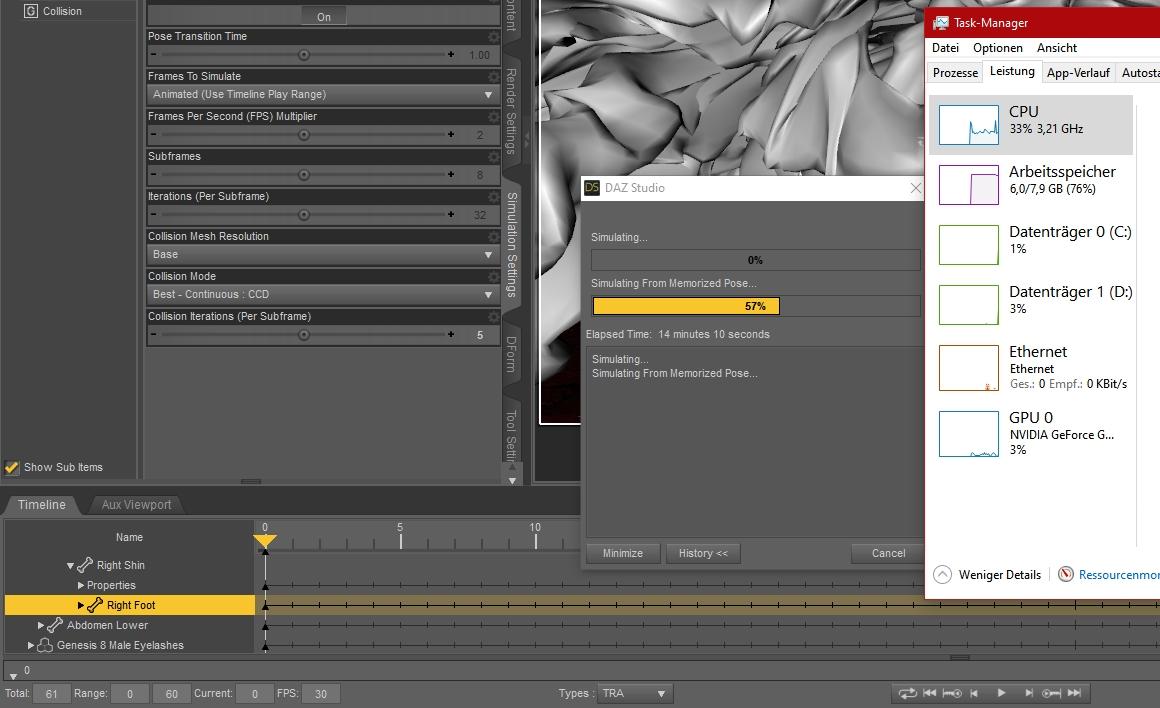Click Abdomen Lower bone icon
This screenshot has height=708, width=1160.
pyautogui.click(x=55, y=625)
